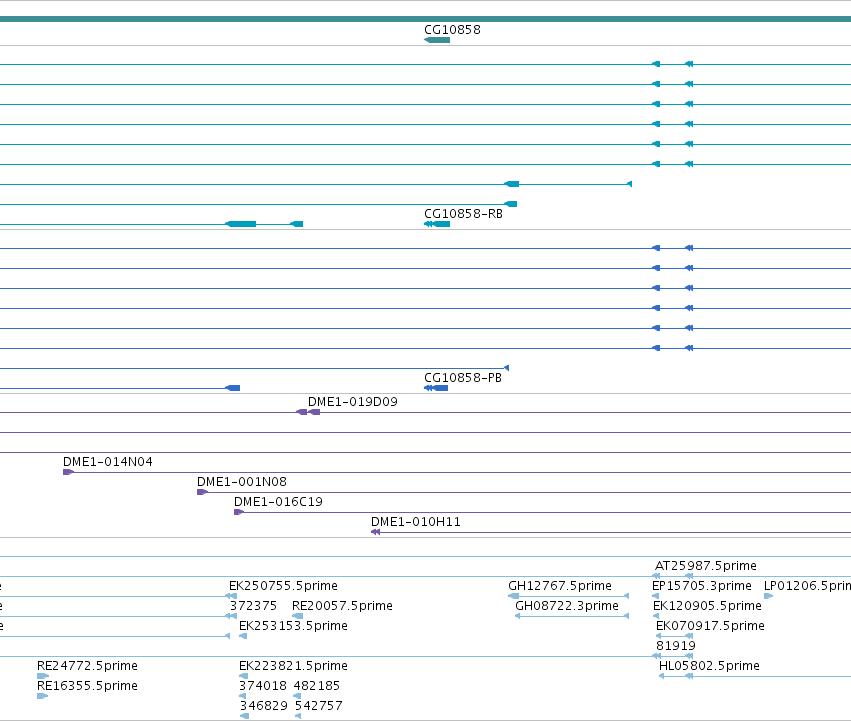Viewport: 851px width, 721px height.
Task: Click the DME1-016C19 label
Action: coord(278,502)
